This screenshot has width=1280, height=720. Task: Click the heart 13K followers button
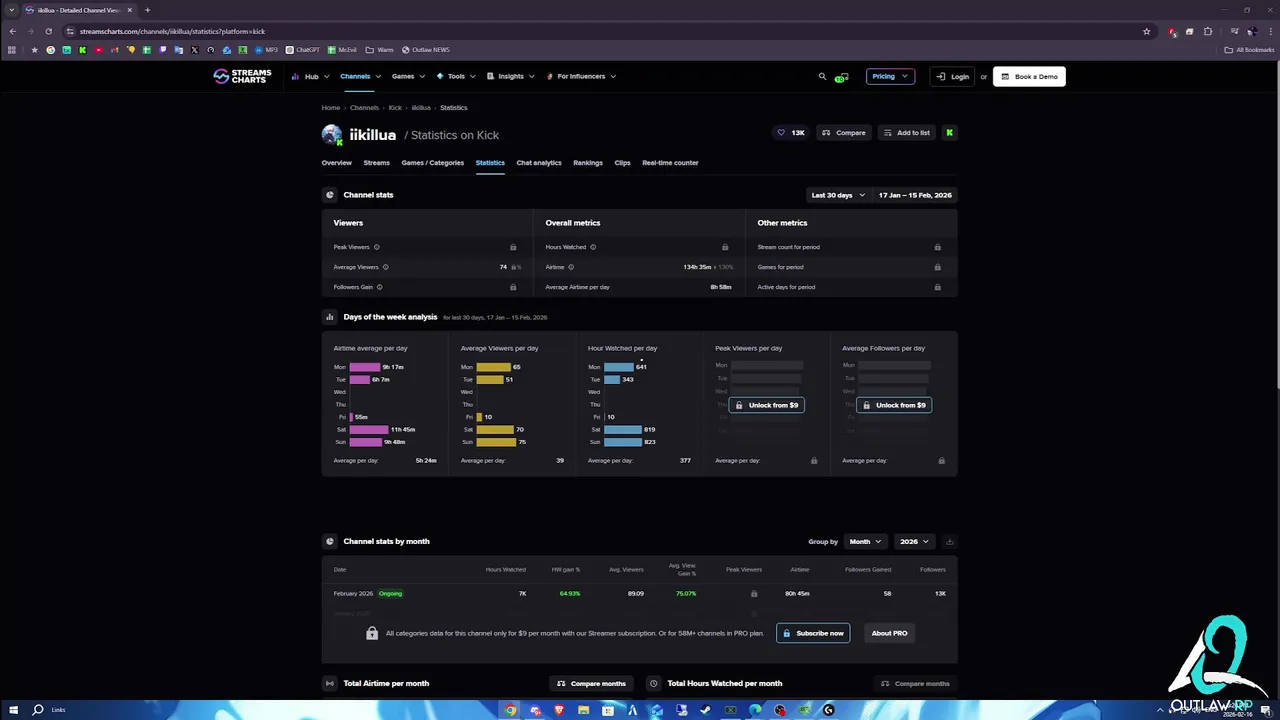click(791, 132)
